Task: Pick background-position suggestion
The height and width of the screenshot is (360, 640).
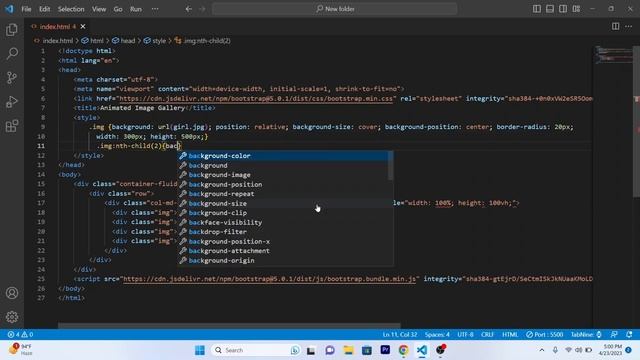Action: pyautogui.click(x=283, y=184)
